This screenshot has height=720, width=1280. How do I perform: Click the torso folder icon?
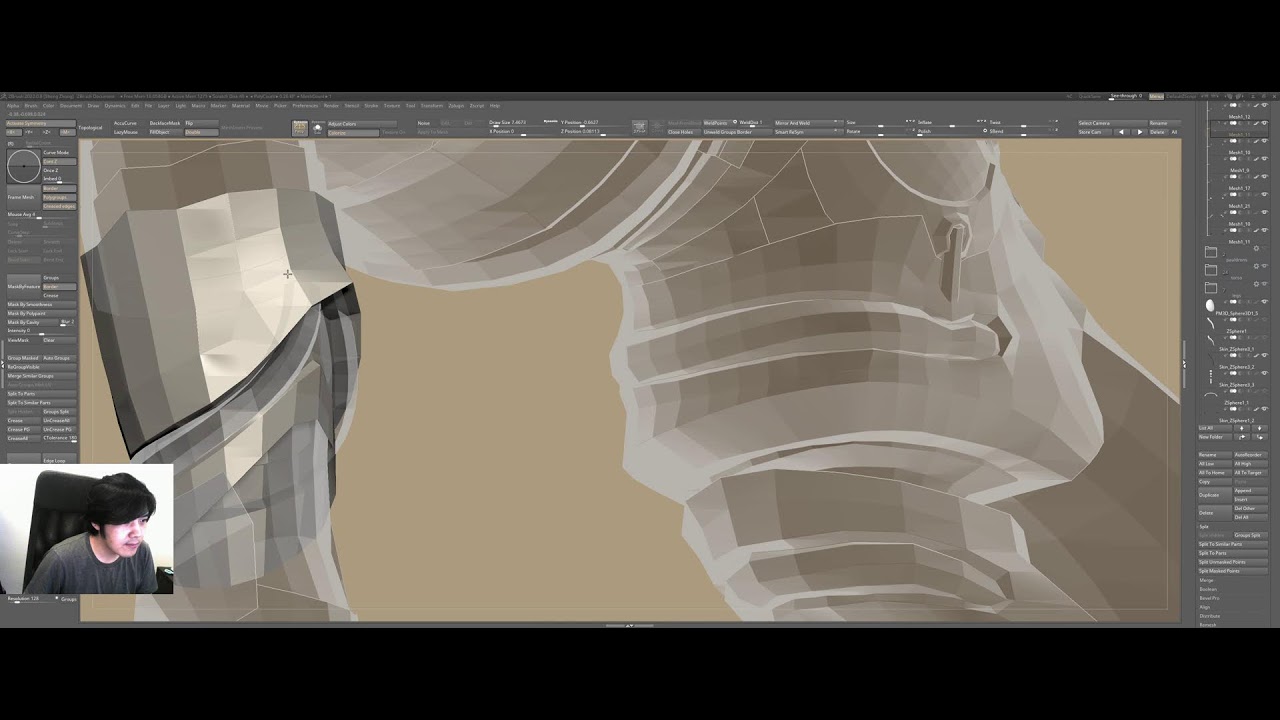tap(1211, 268)
